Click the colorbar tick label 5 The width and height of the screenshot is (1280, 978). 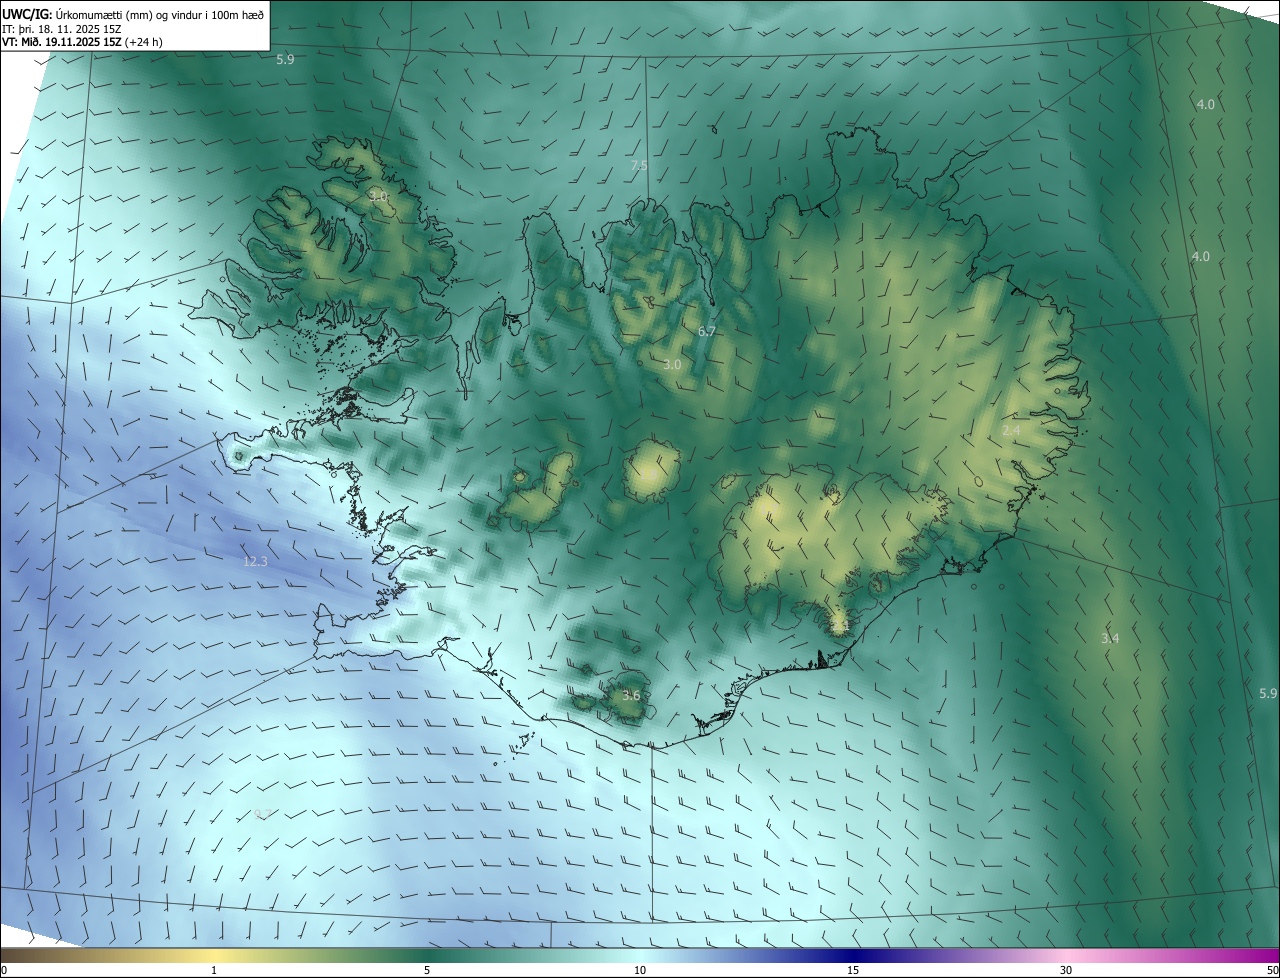[427, 970]
